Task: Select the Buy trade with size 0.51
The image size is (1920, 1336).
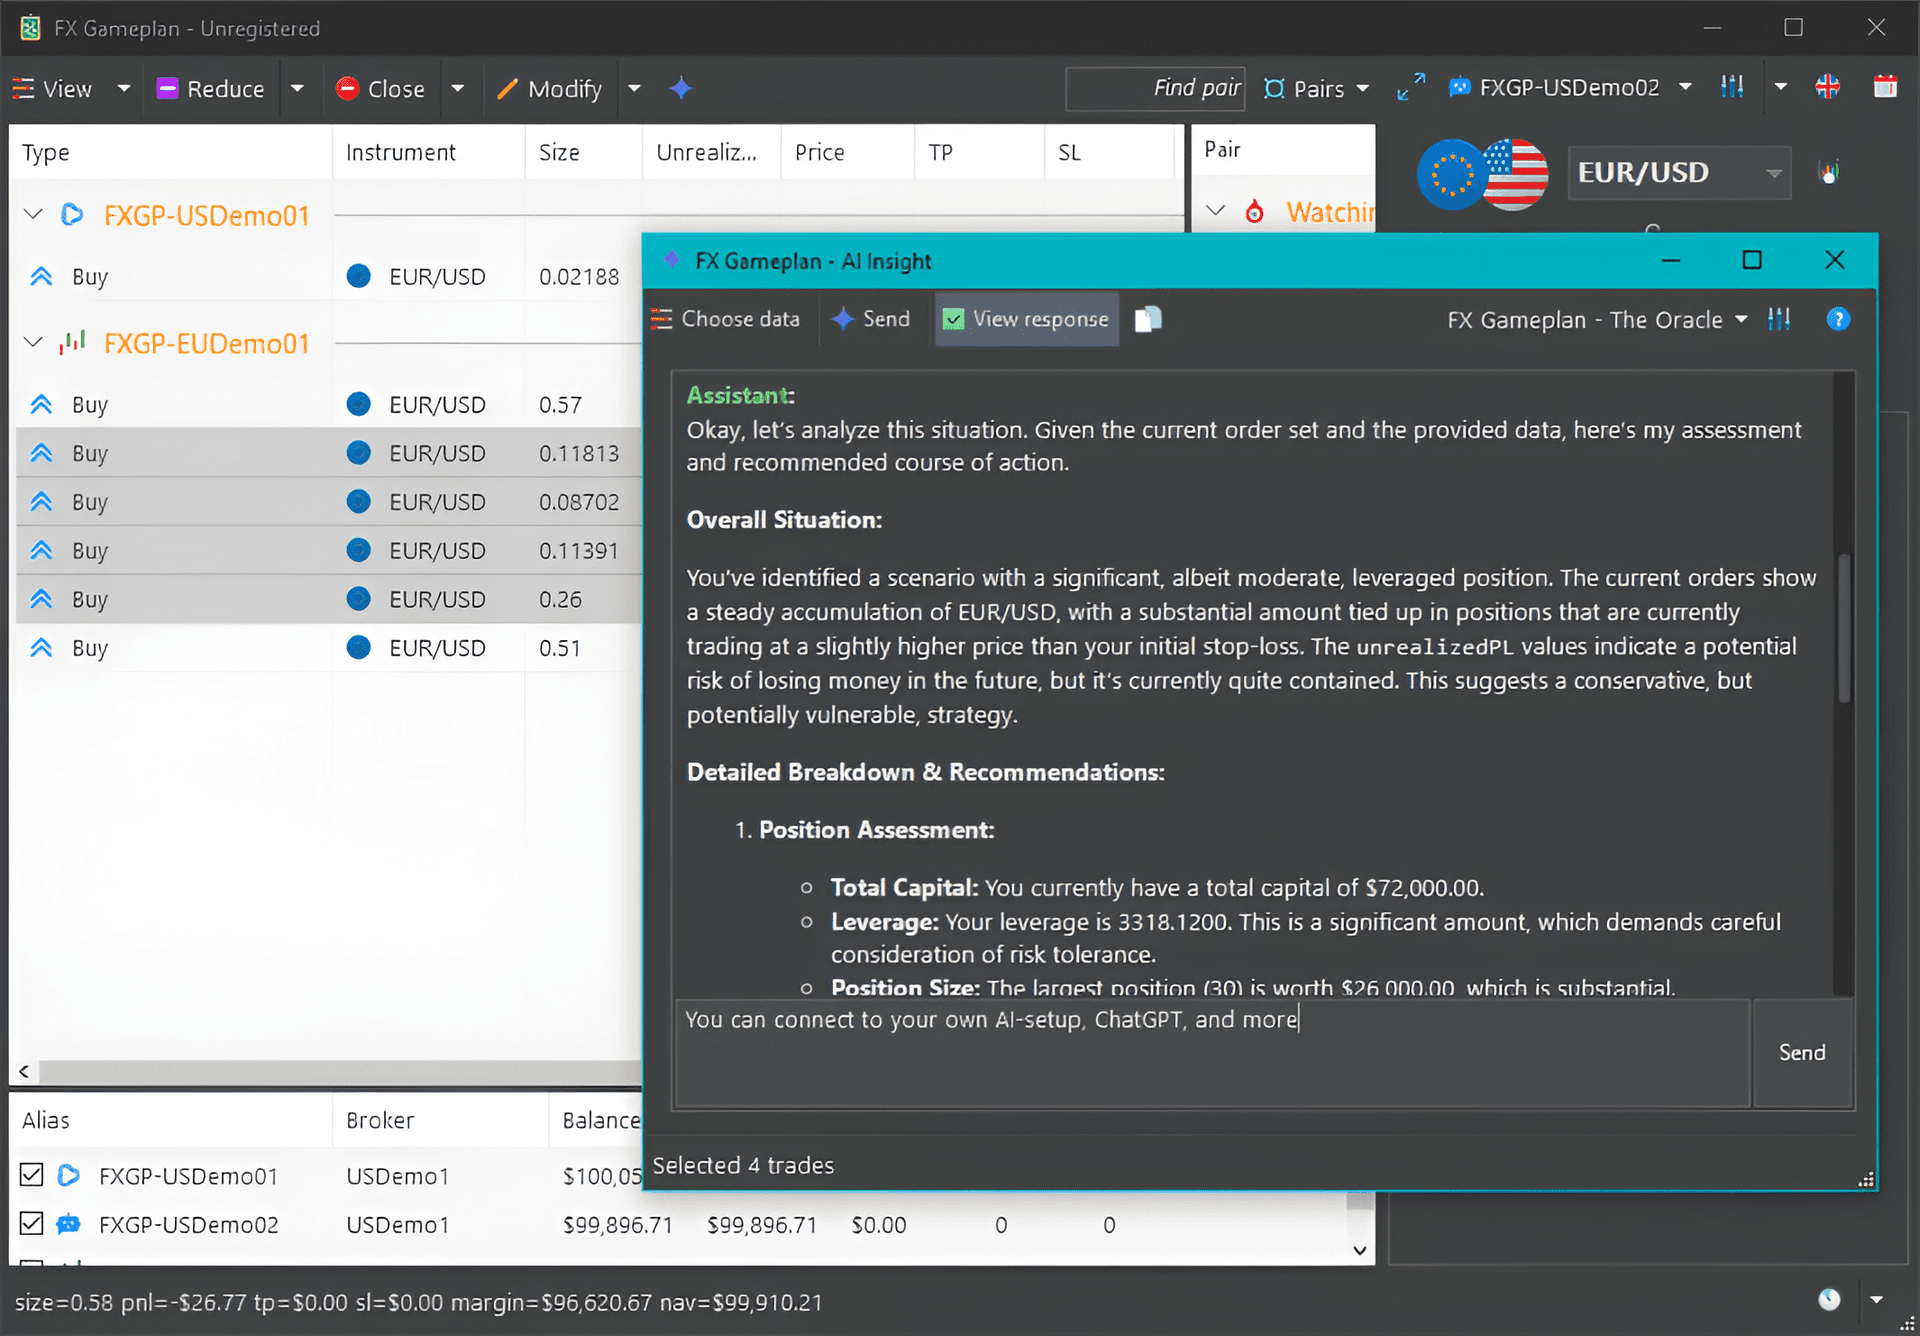Action: 327,648
